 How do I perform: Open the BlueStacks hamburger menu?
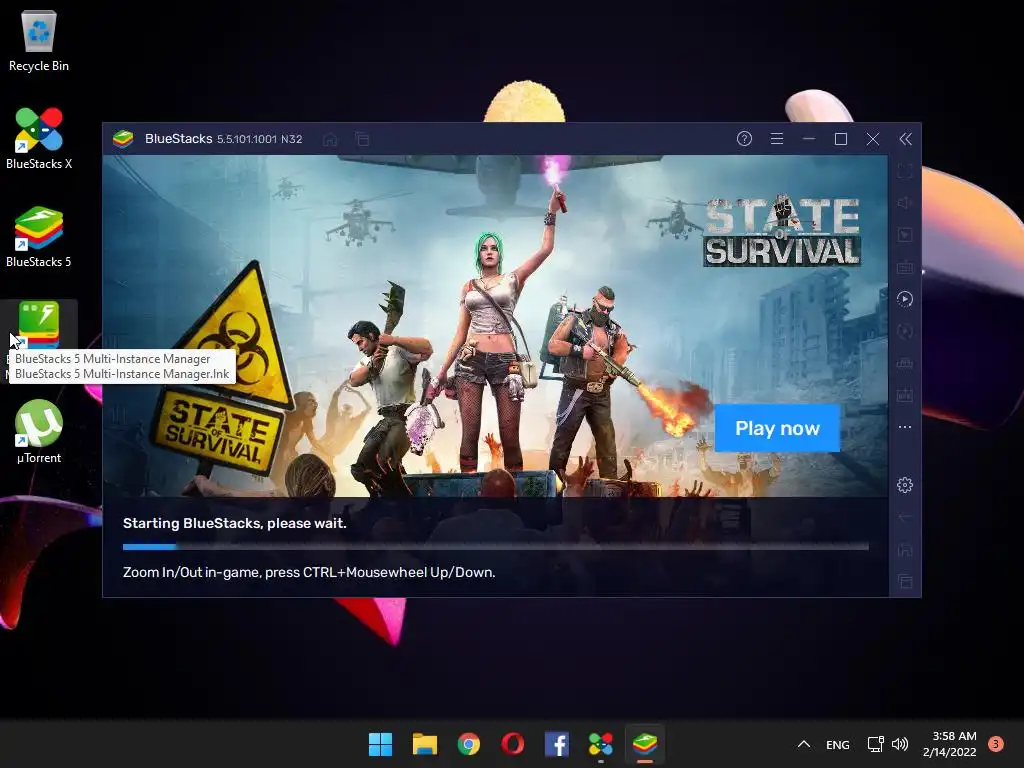click(x=776, y=138)
